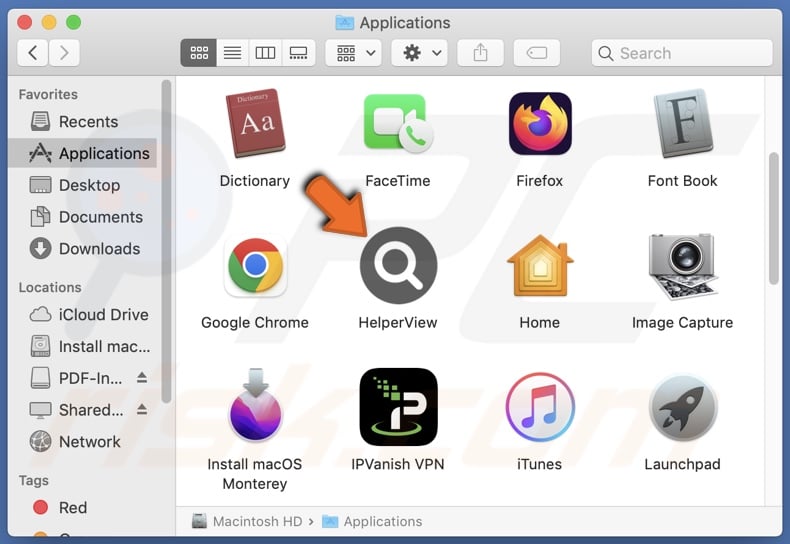
Task: Open Network in the sidebar
Action: pyautogui.click(x=83, y=442)
